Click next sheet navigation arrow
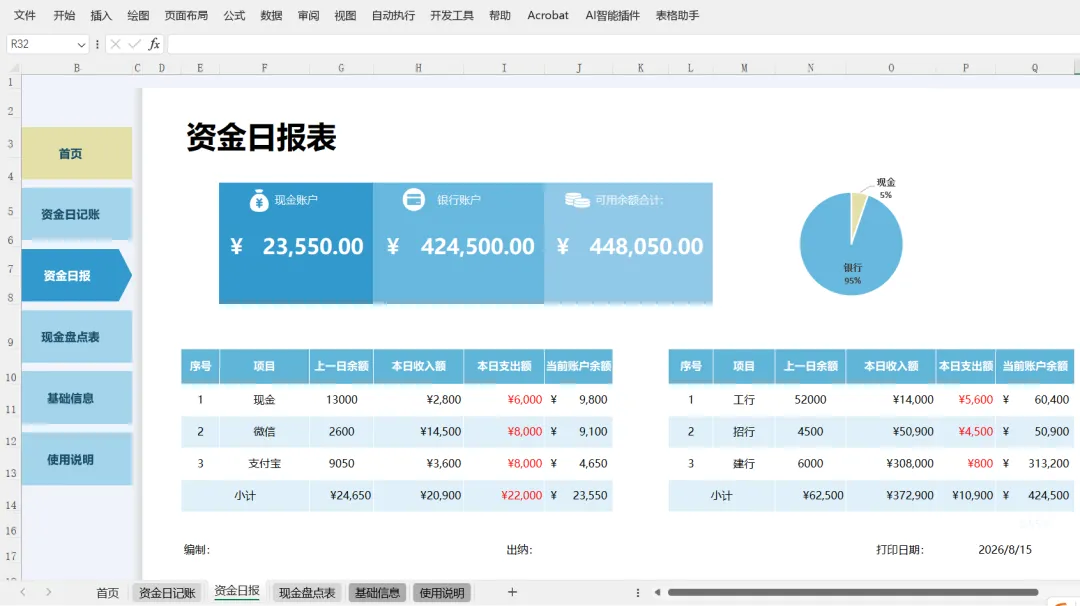 tap(48, 592)
